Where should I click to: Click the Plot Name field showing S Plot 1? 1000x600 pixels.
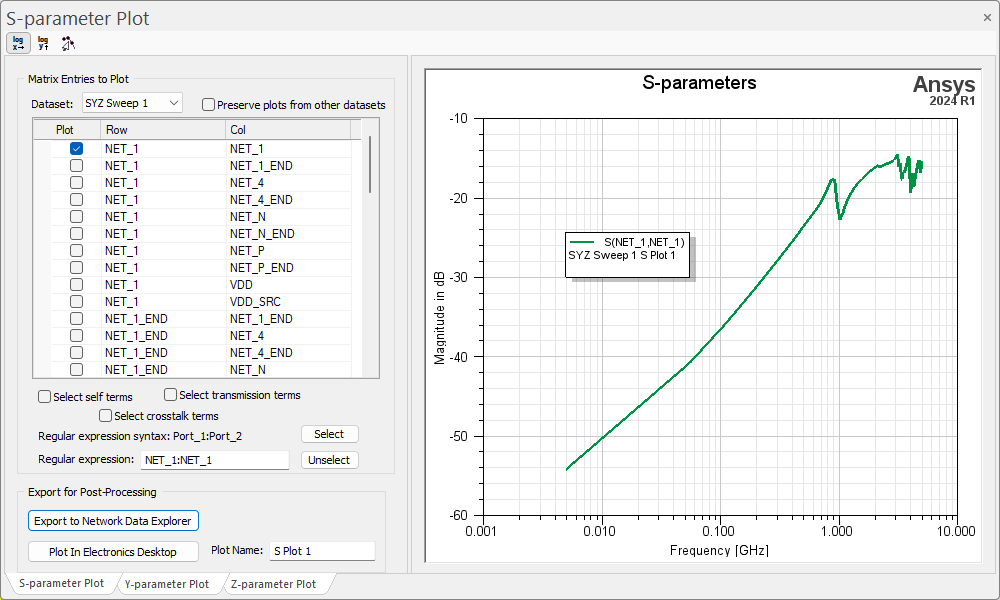(x=322, y=551)
